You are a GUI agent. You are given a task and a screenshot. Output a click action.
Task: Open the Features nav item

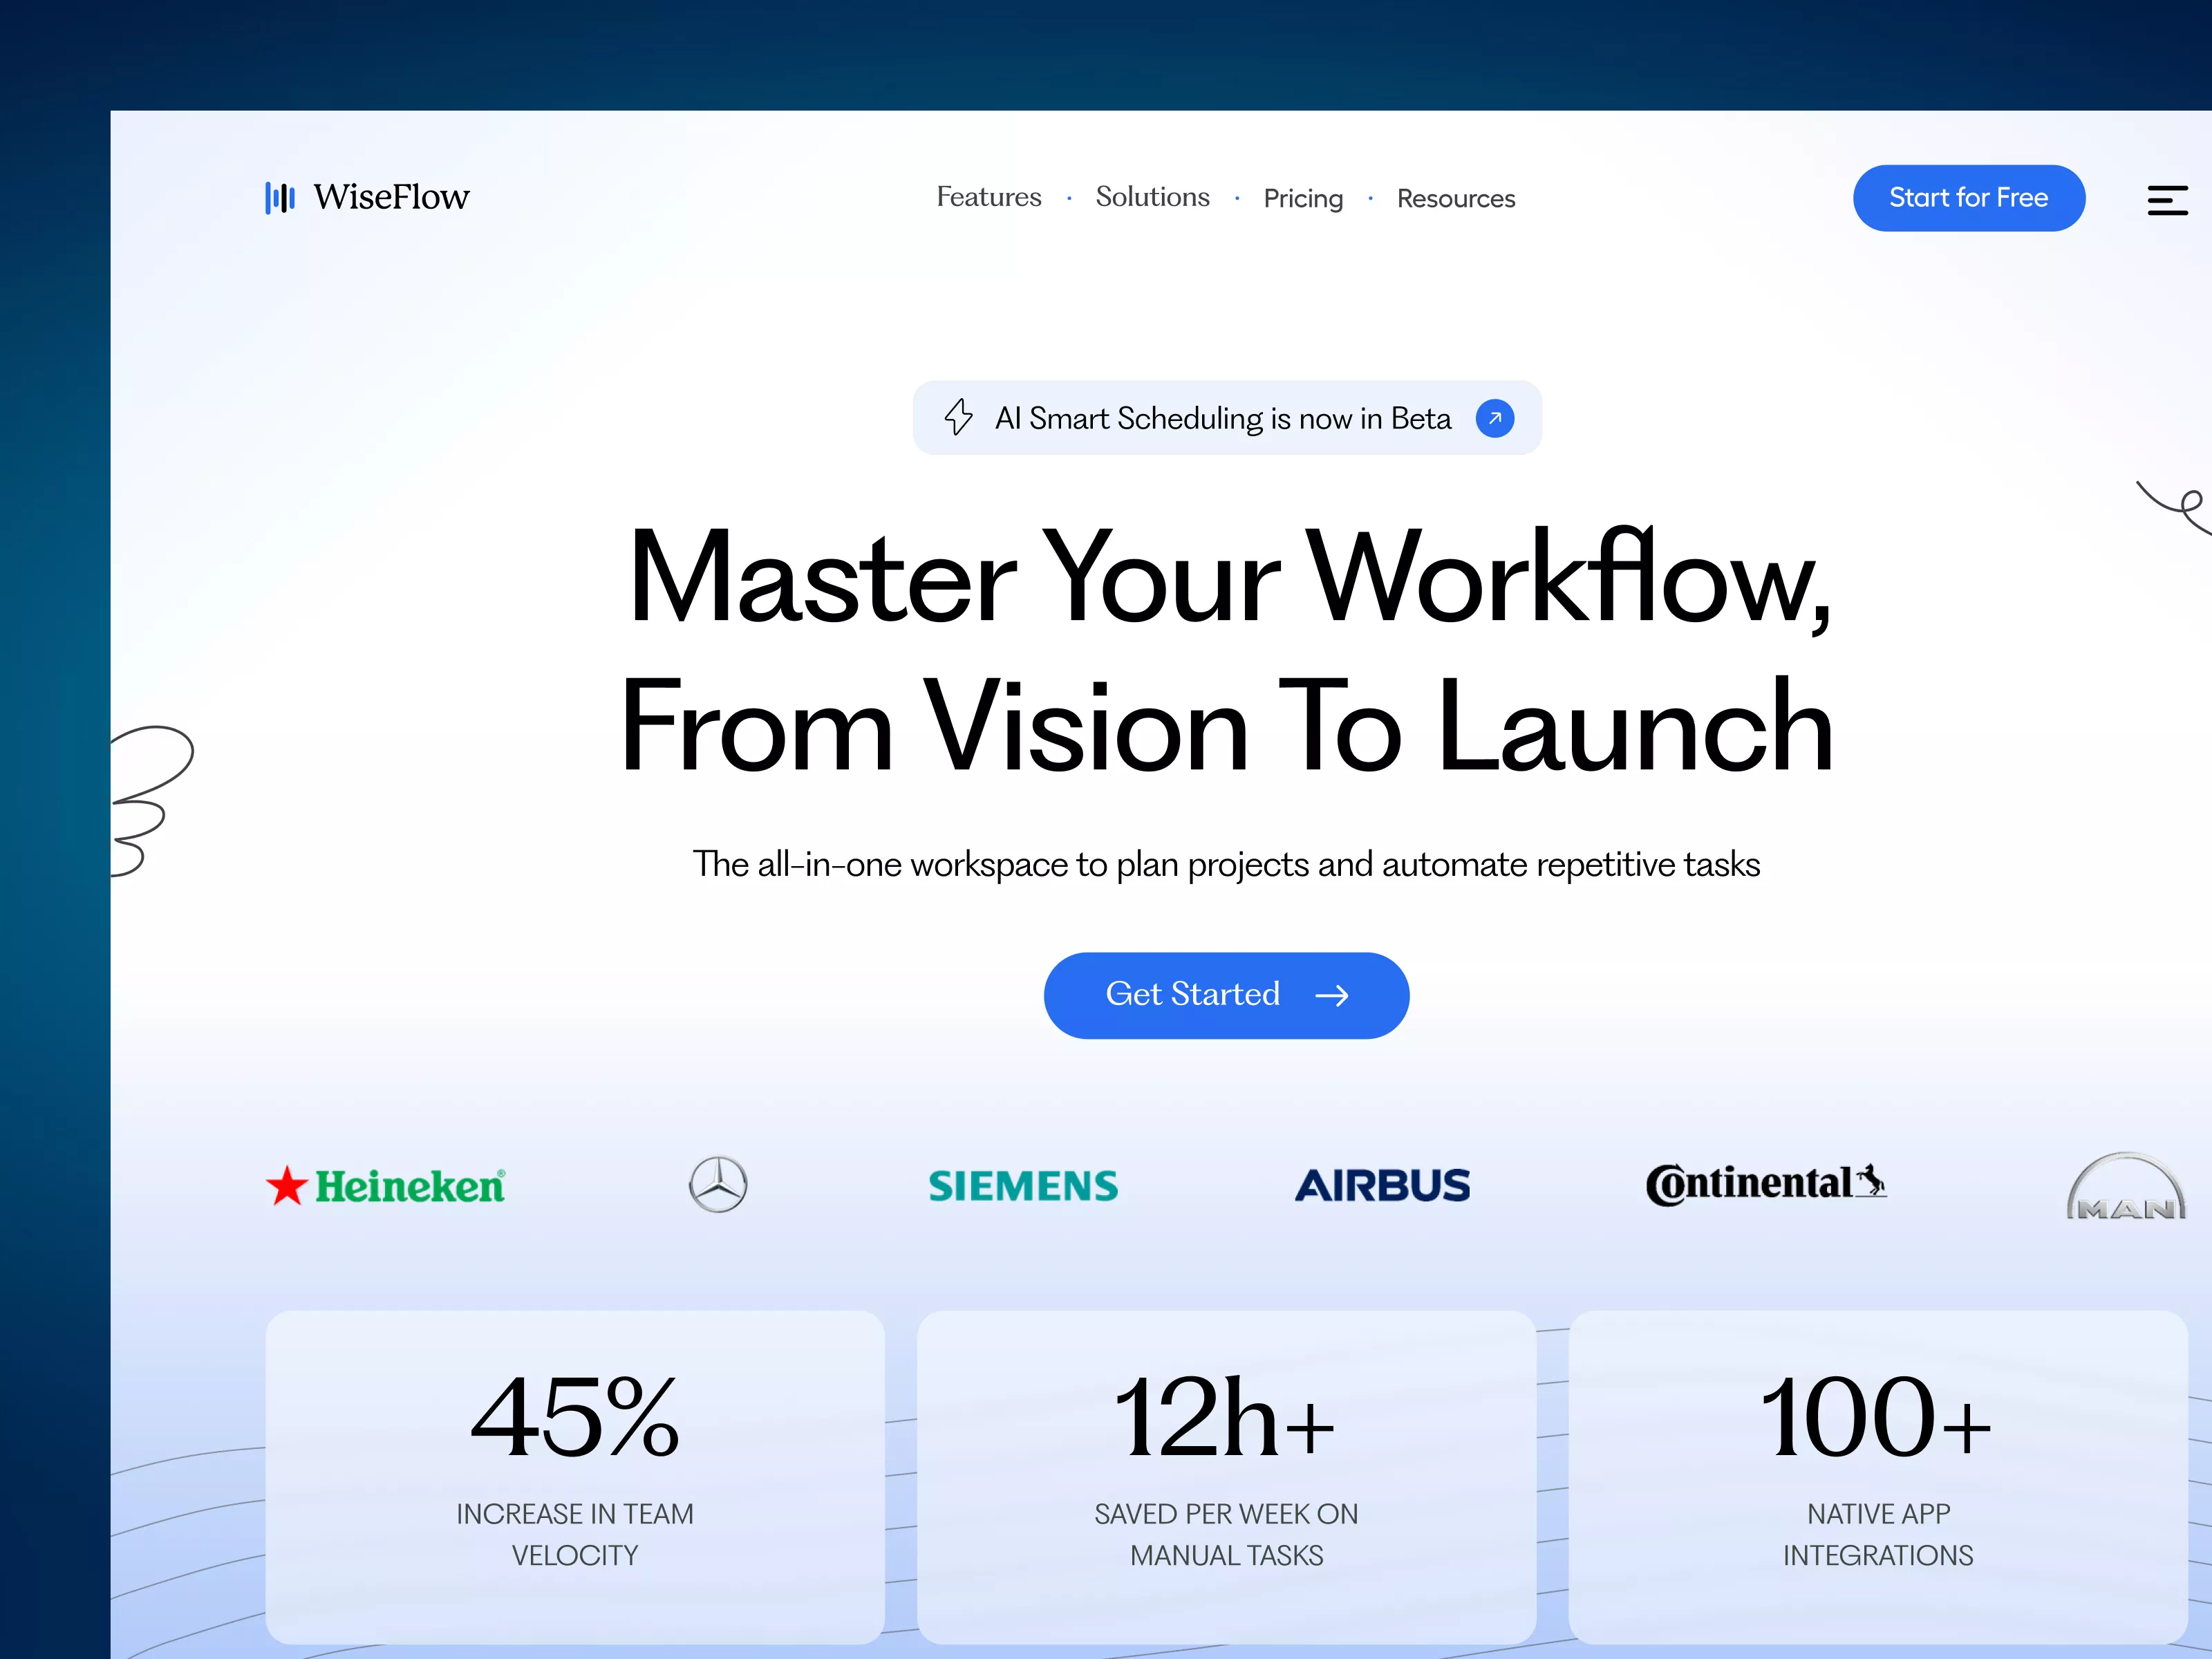(x=988, y=197)
